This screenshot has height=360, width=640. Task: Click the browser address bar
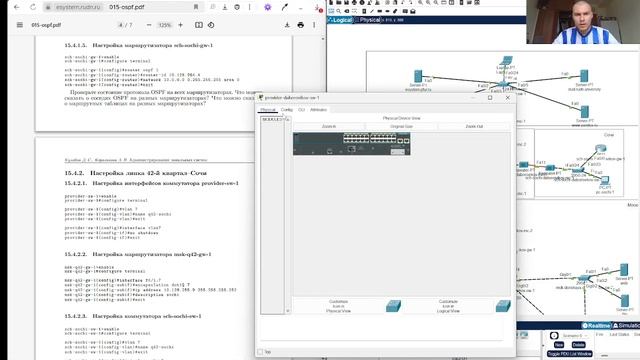(122, 7)
